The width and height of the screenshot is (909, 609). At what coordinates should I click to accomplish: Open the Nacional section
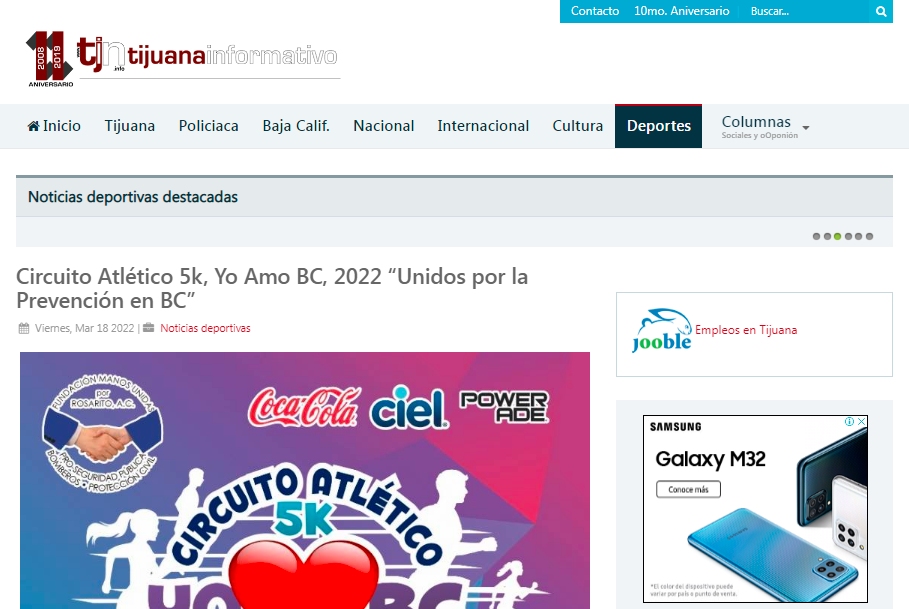coord(384,126)
